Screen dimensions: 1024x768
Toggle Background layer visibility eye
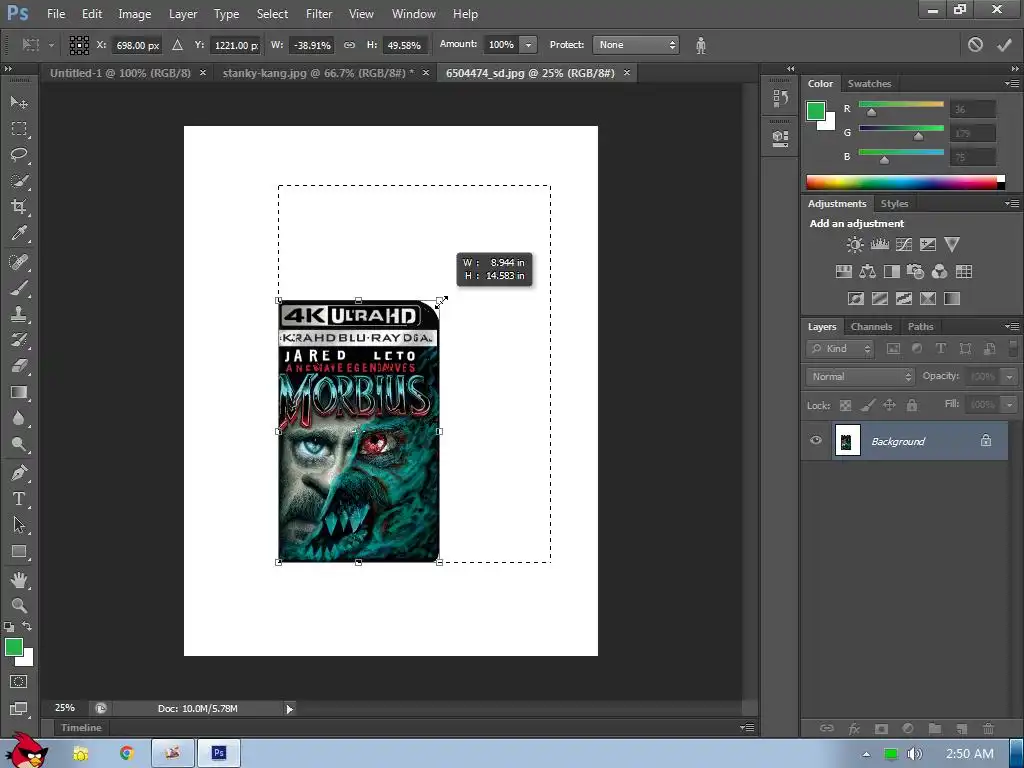[x=816, y=440]
